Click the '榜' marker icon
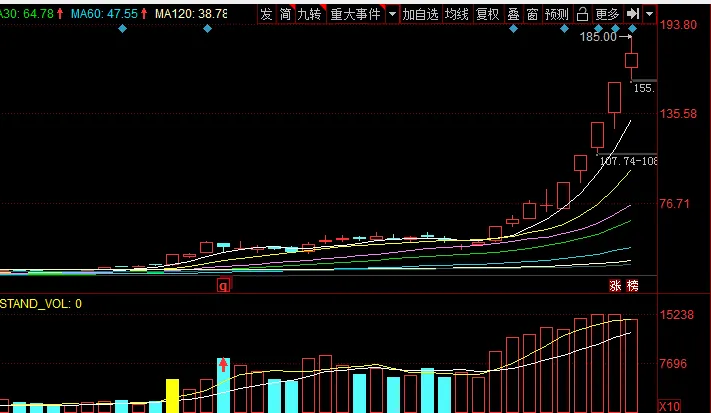 (x=631, y=286)
